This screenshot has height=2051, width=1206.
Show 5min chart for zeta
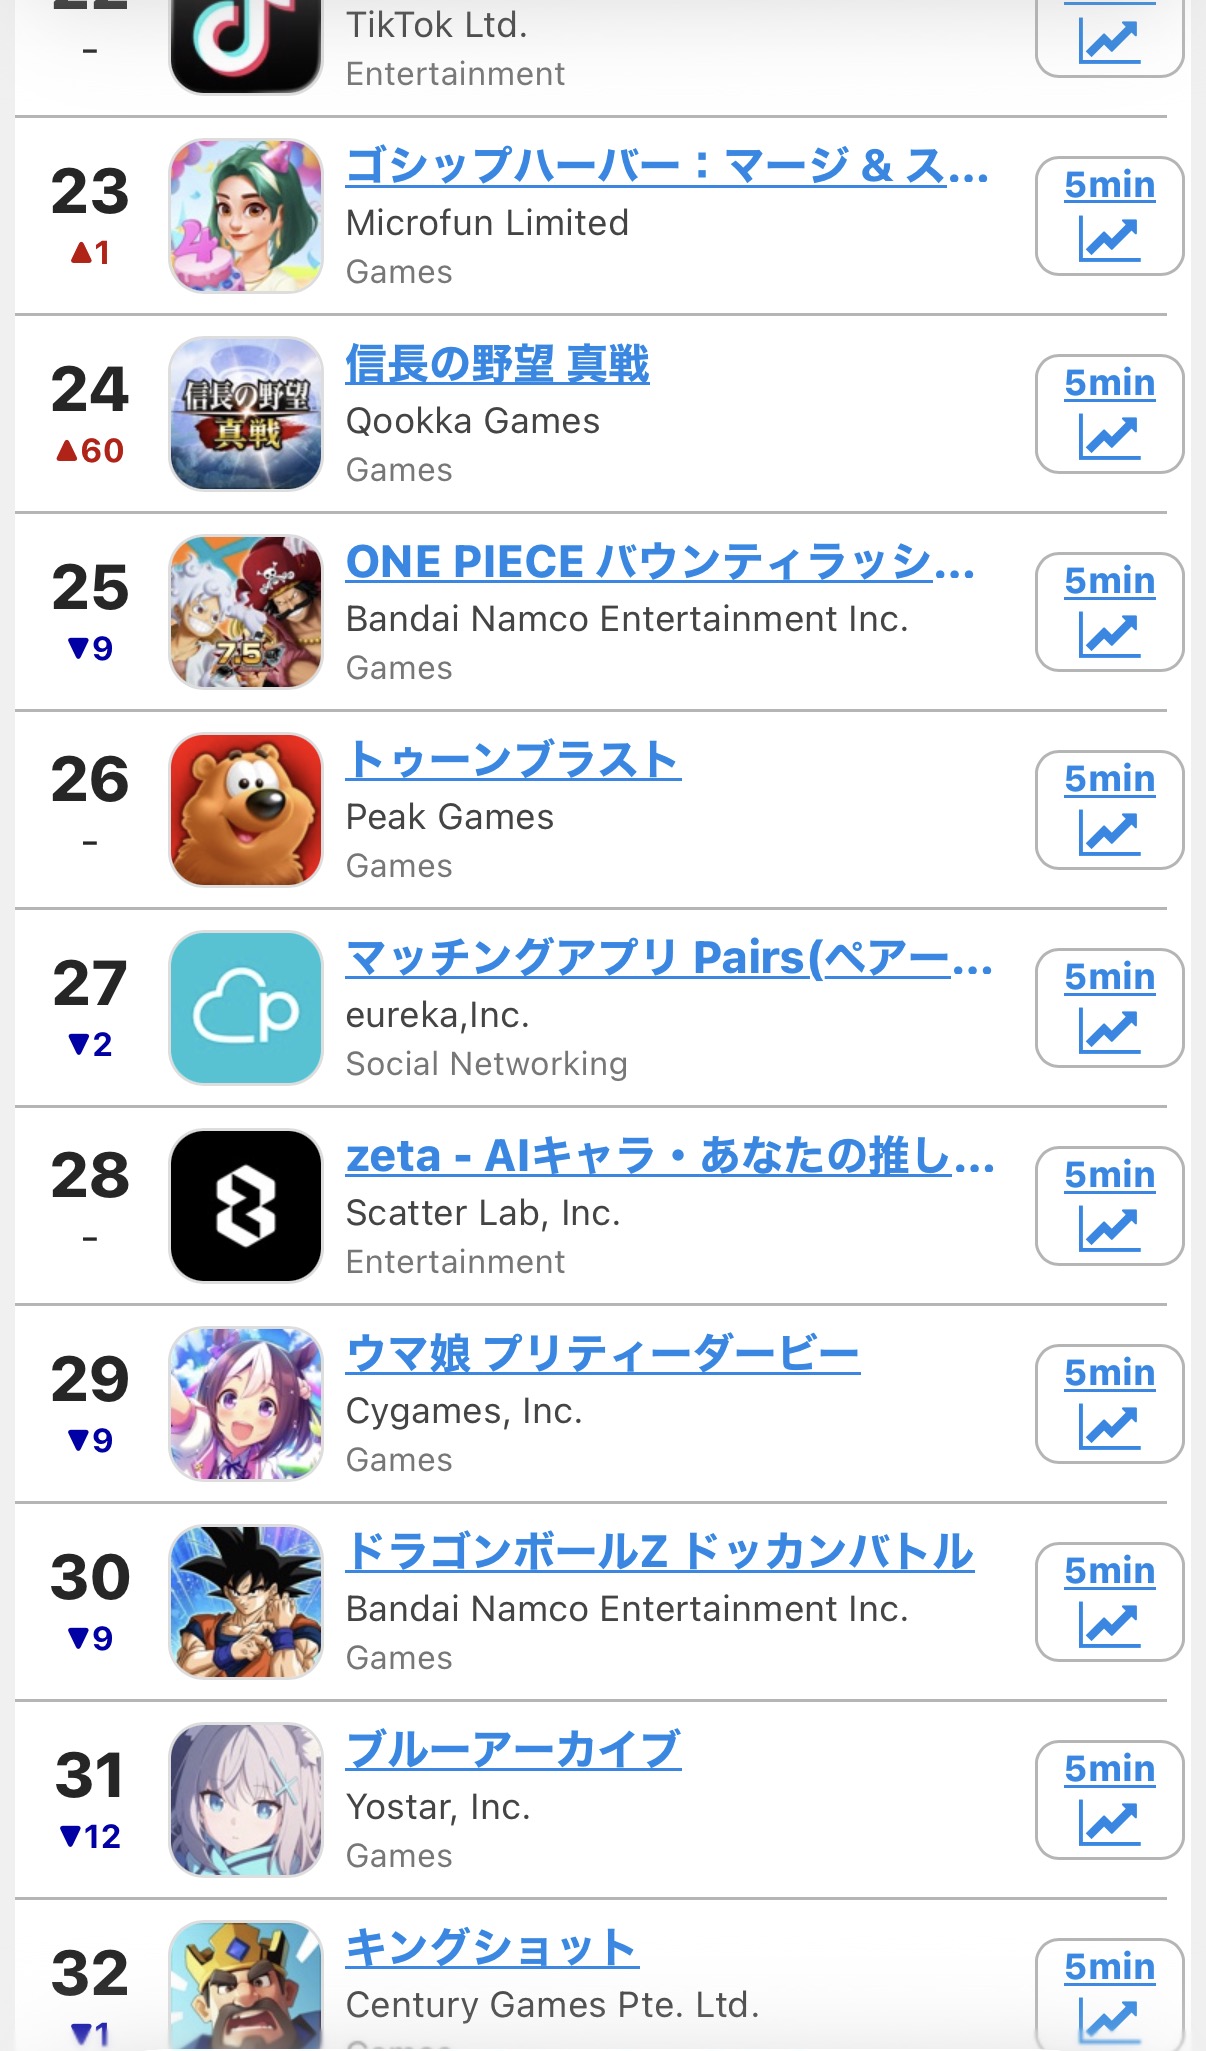click(1110, 1206)
